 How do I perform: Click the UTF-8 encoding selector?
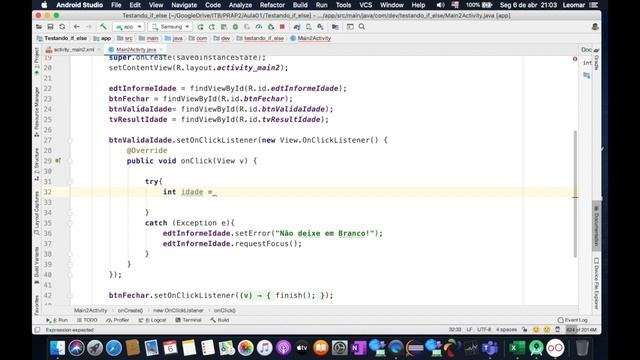pos(484,329)
